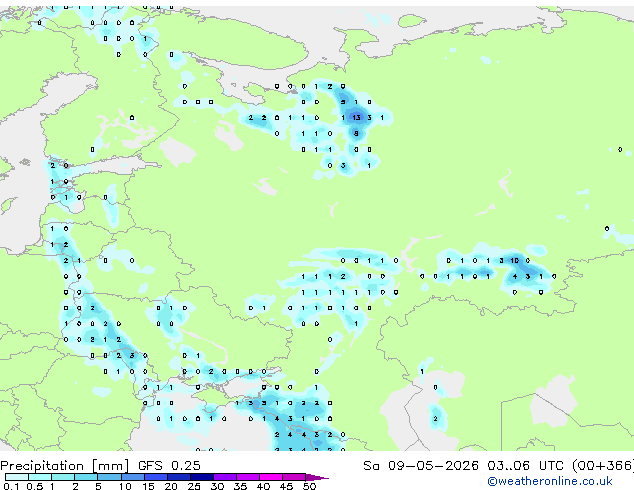Viewport: 634px width, 490px height.
Task: Click the legend label '30'
Action: (x=217, y=486)
